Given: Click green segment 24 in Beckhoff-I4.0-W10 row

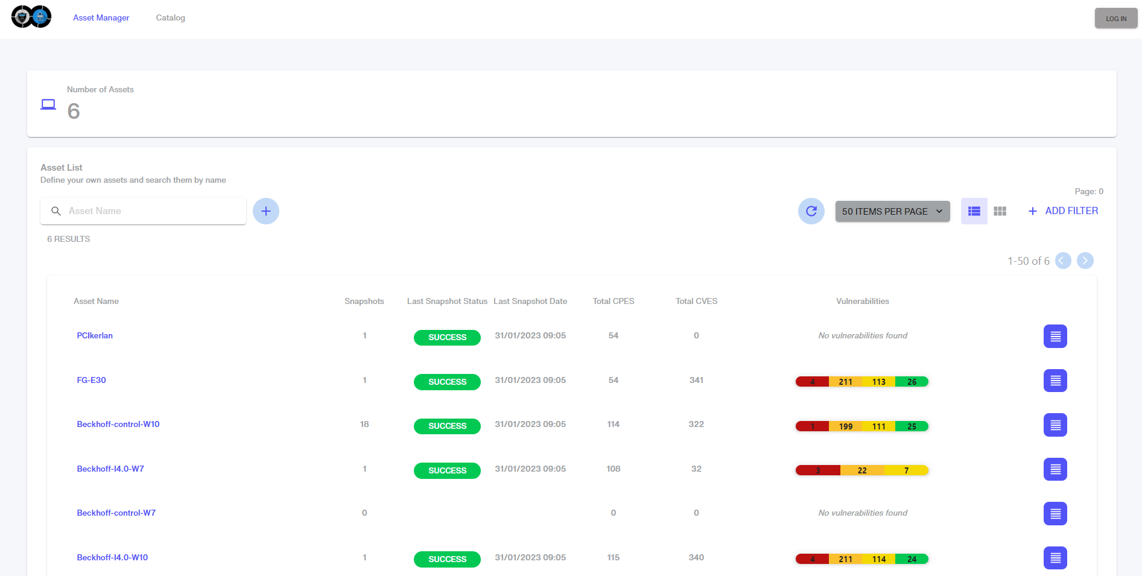Looking at the screenshot, I should pyautogui.click(x=912, y=559).
